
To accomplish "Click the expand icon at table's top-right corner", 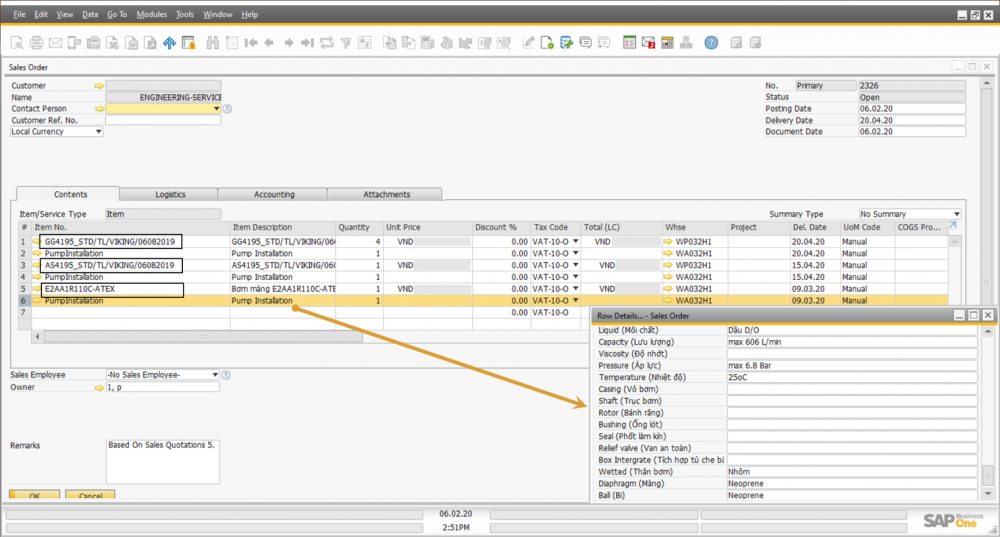I will pyautogui.click(x=953, y=226).
